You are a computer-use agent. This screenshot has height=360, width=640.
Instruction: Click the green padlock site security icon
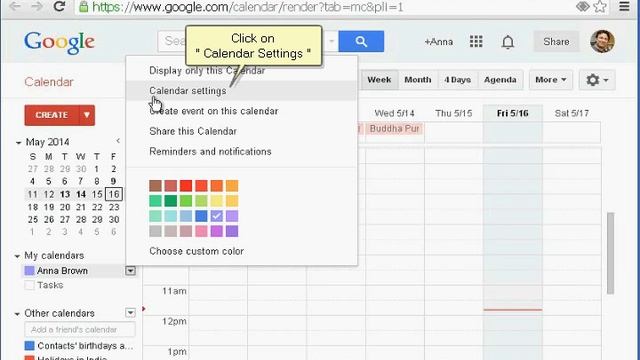[83, 7]
